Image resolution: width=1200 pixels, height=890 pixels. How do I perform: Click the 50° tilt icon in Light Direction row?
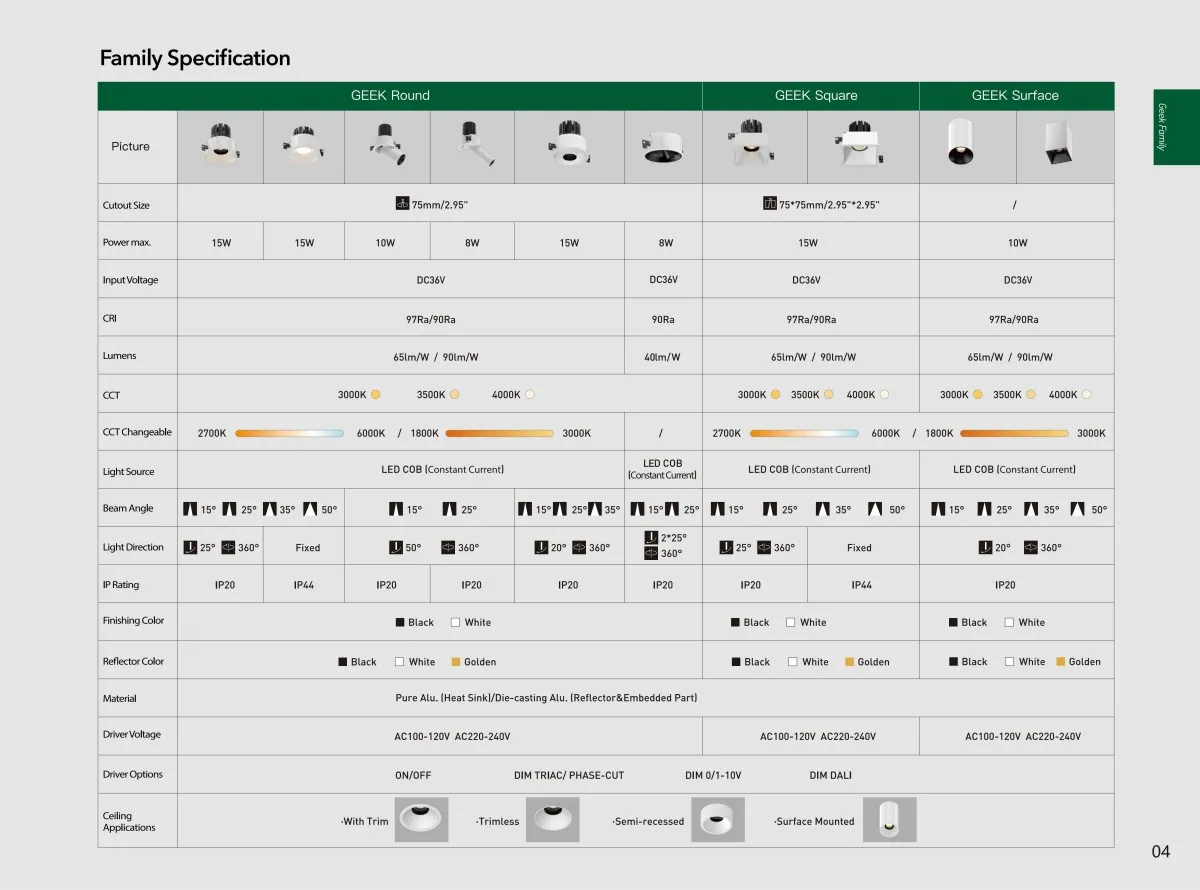point(395,547)
